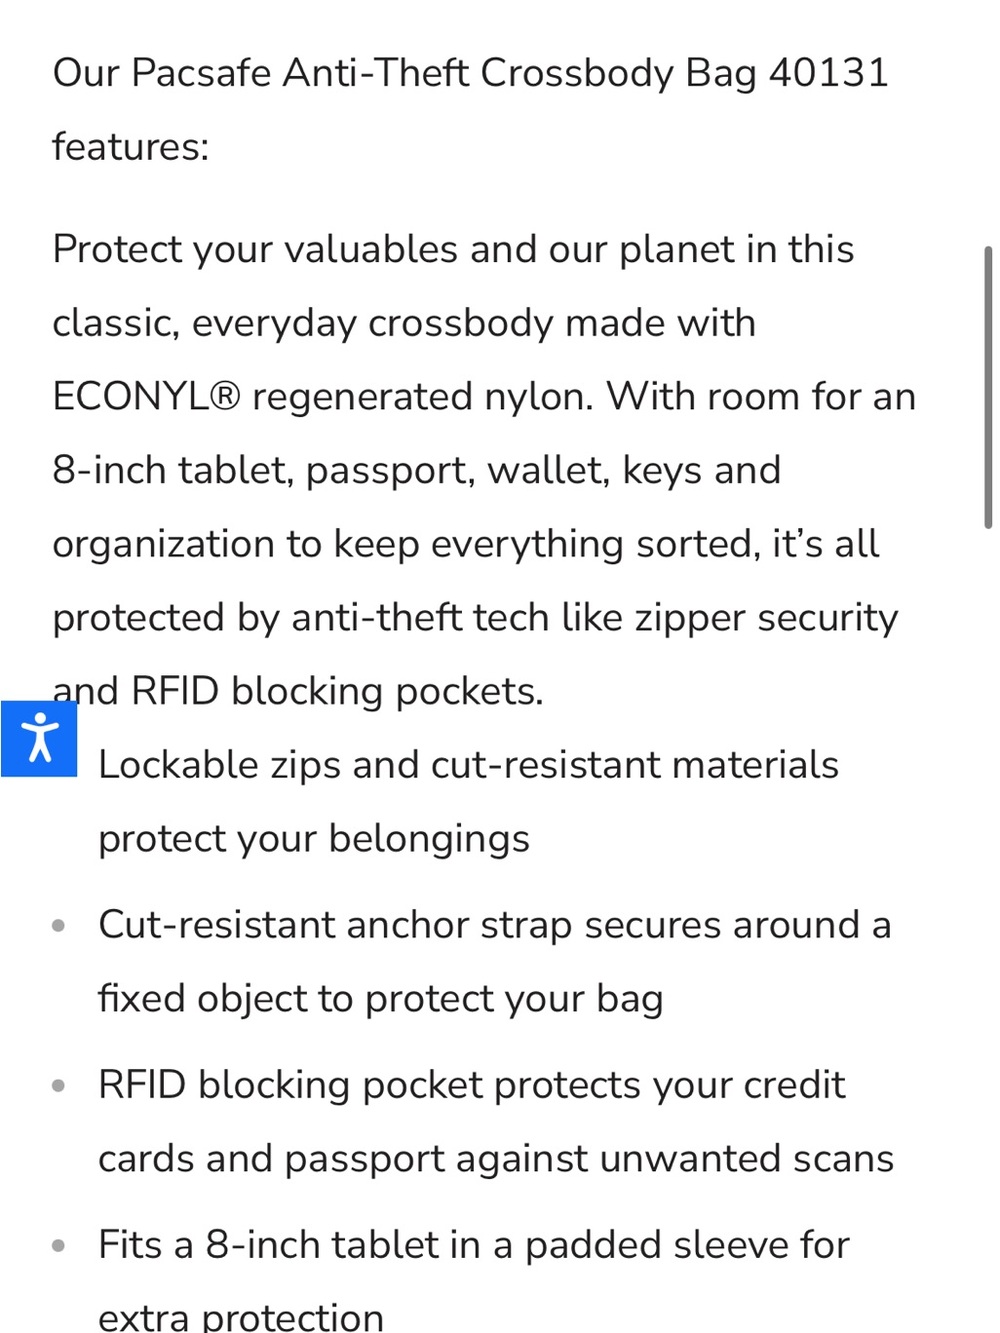Click 'Fits a 8-inch tablet in a padded sleeve' item

[474, 1245]
